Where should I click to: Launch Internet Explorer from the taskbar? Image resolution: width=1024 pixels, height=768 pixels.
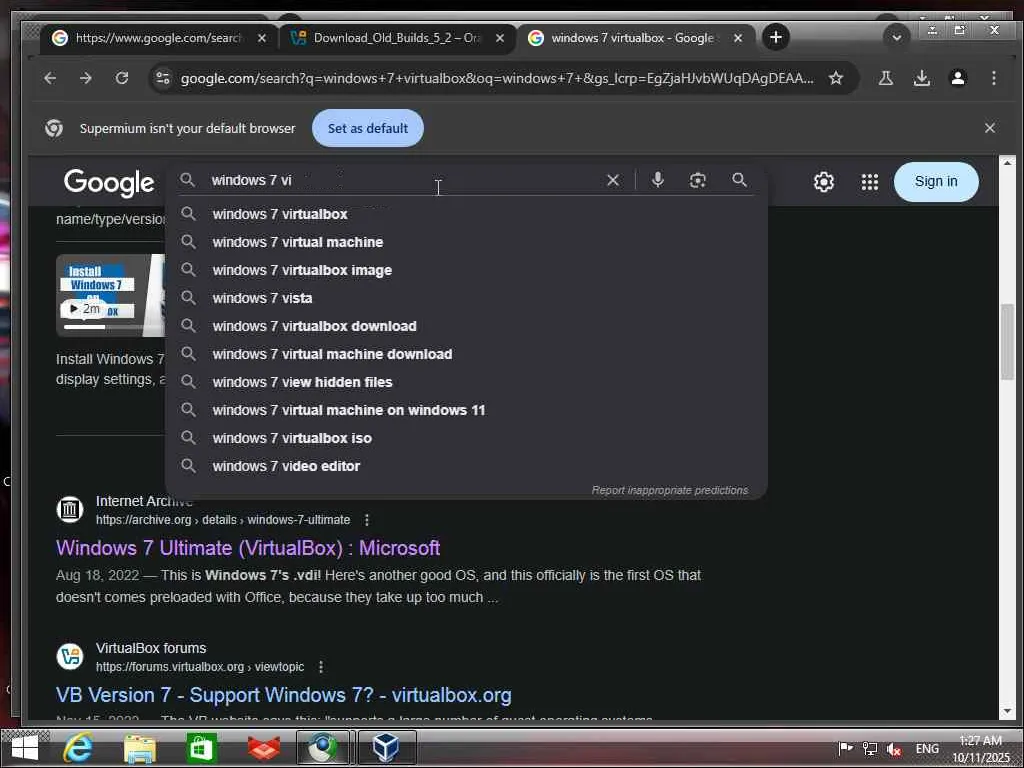click(78, 748)
